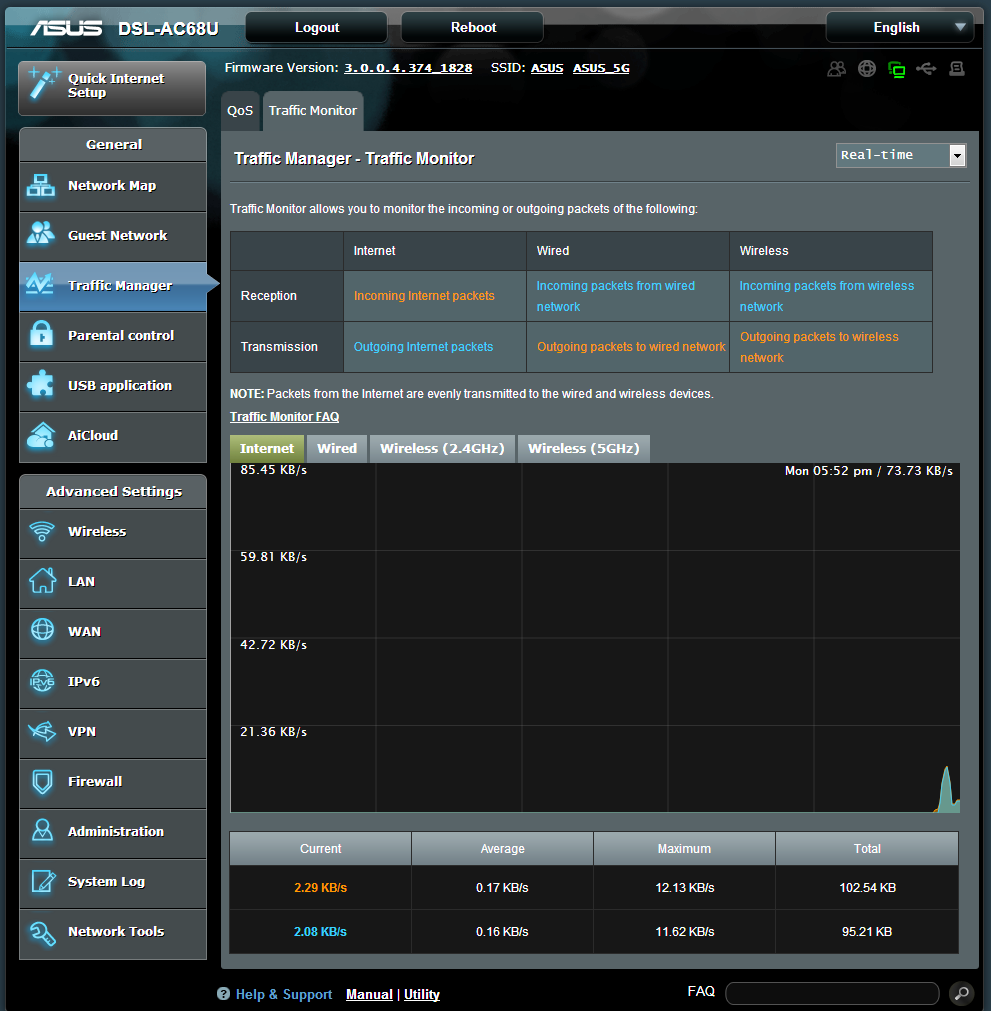Click the traffic spike on the graph

(x=947, y=790)
